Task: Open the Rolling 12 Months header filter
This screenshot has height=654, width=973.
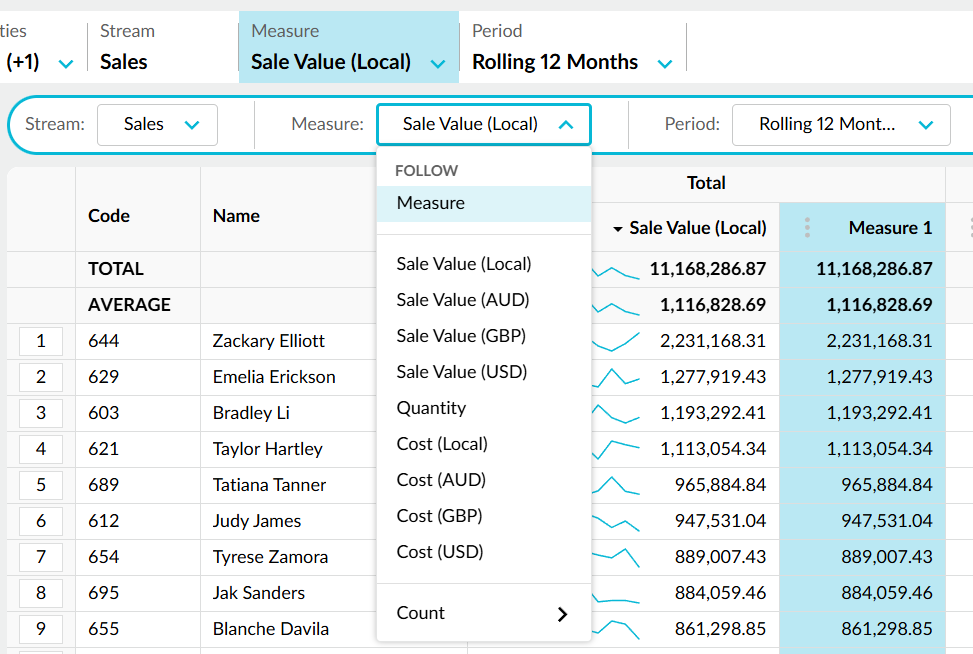Action: (x=572, y=48)
